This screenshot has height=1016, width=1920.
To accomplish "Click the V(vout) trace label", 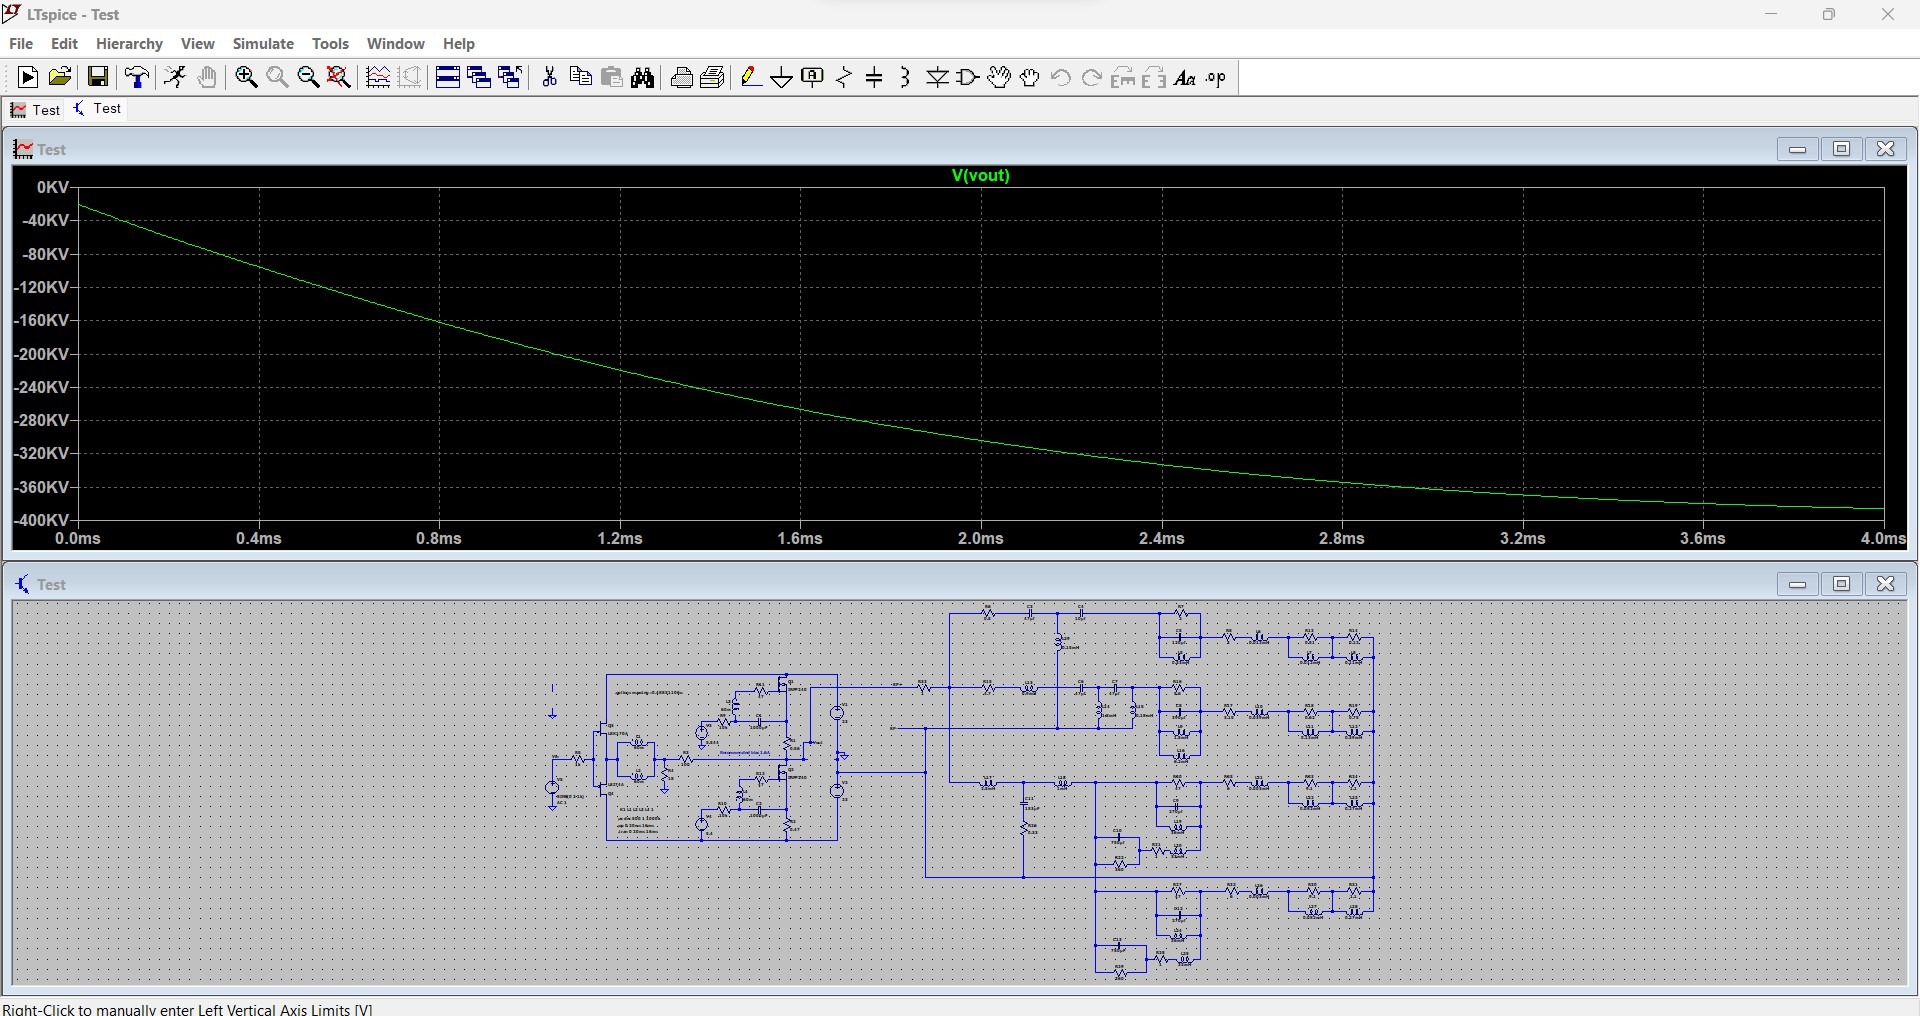I will (x=981, y=175).
